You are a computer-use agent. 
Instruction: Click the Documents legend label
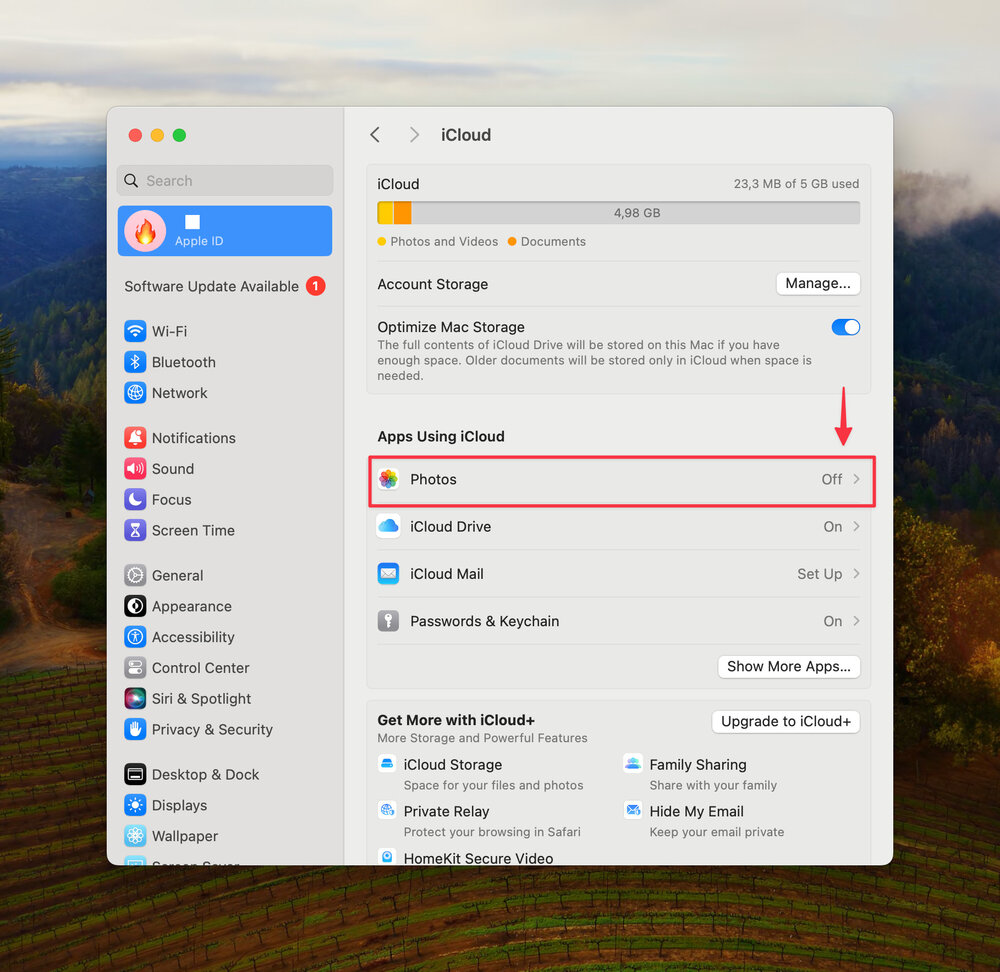pyautogui.click(x=553, y=241)
